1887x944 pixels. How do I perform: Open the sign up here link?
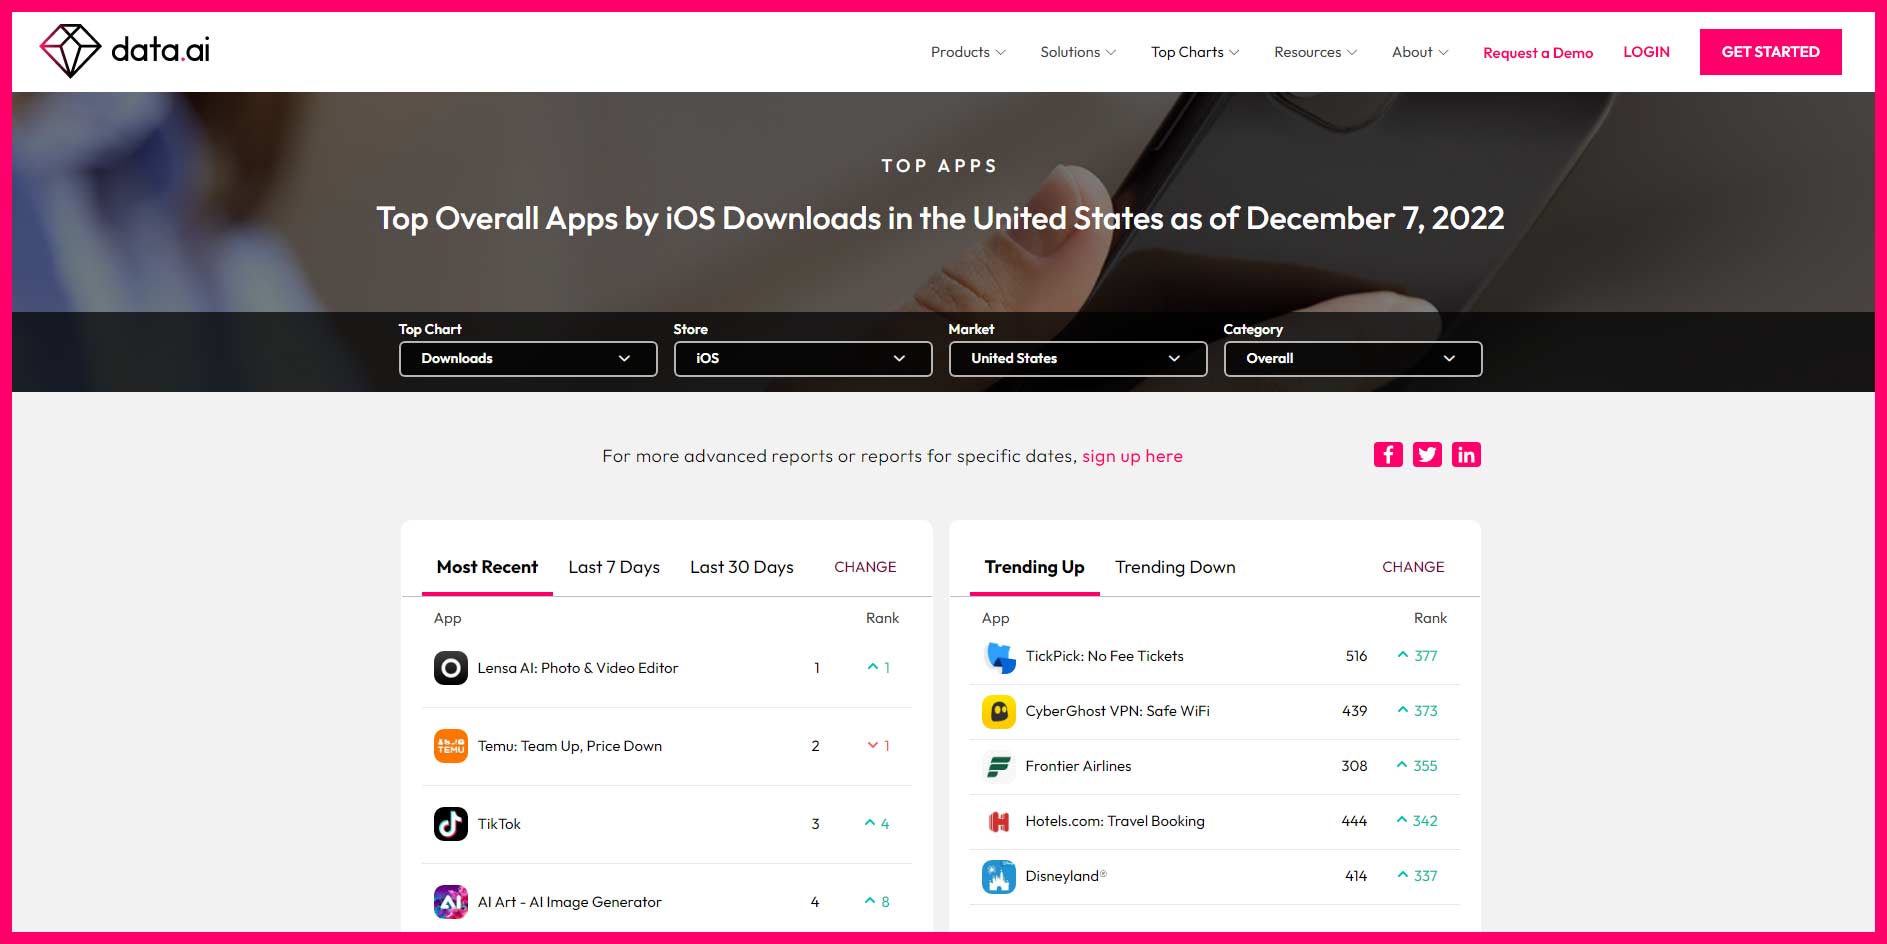coord(1132,456)
